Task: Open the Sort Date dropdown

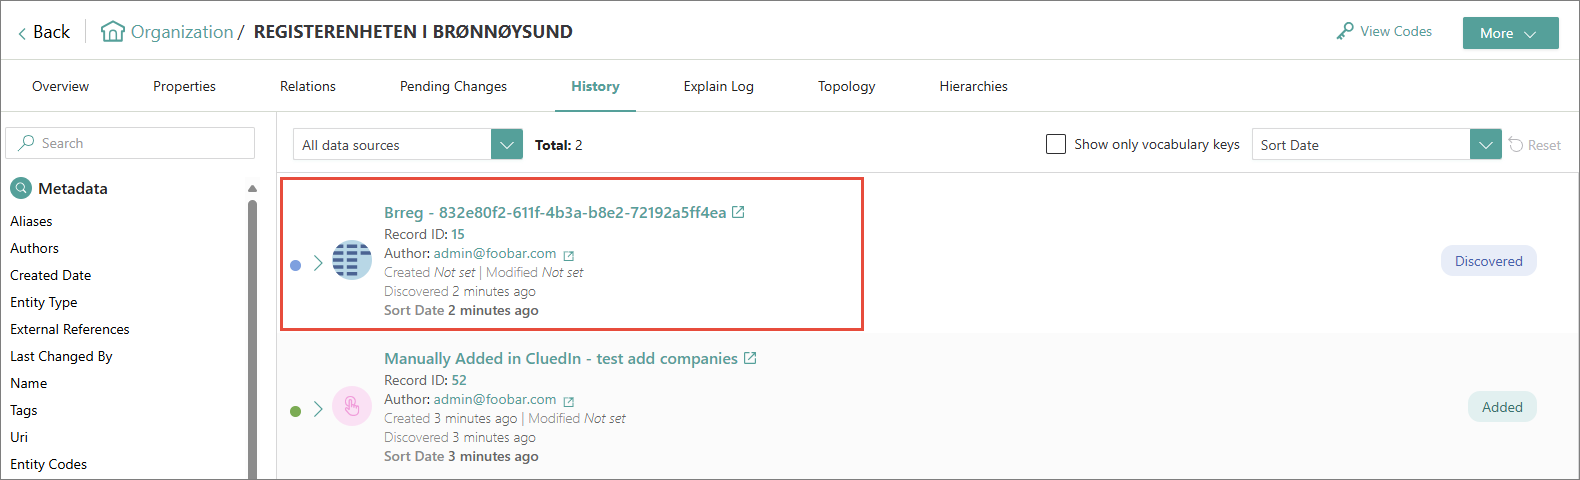Action: pyautogui.click(x=1485, y=145)
